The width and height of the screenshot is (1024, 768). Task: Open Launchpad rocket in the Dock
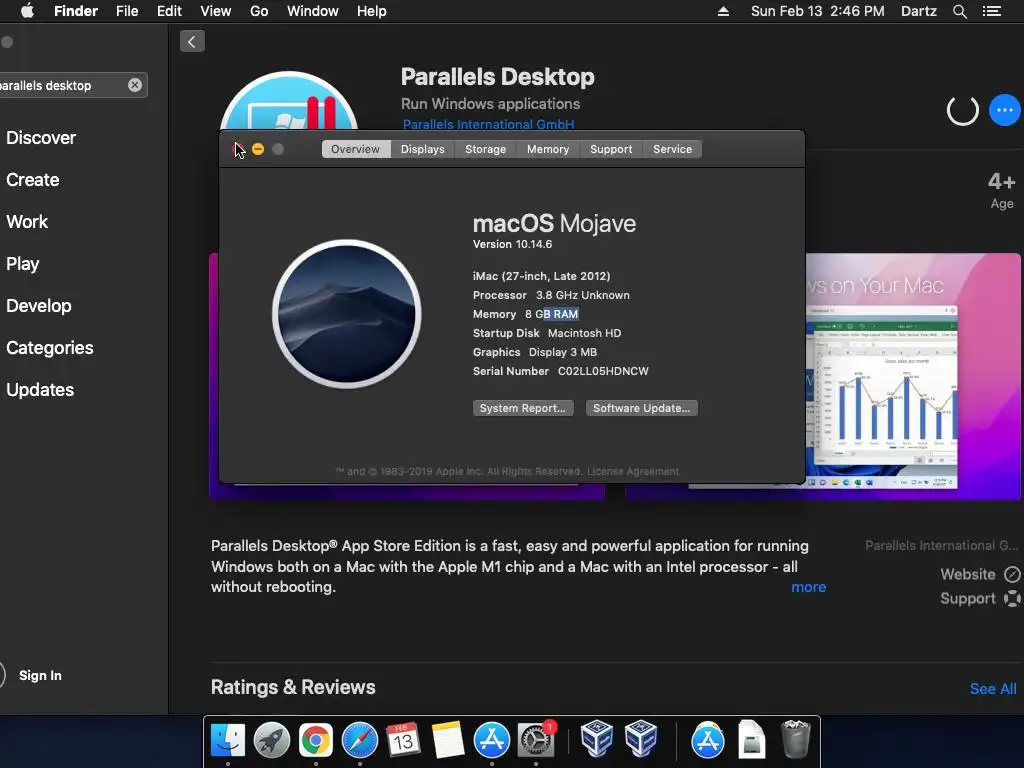(x=272, y=740)
